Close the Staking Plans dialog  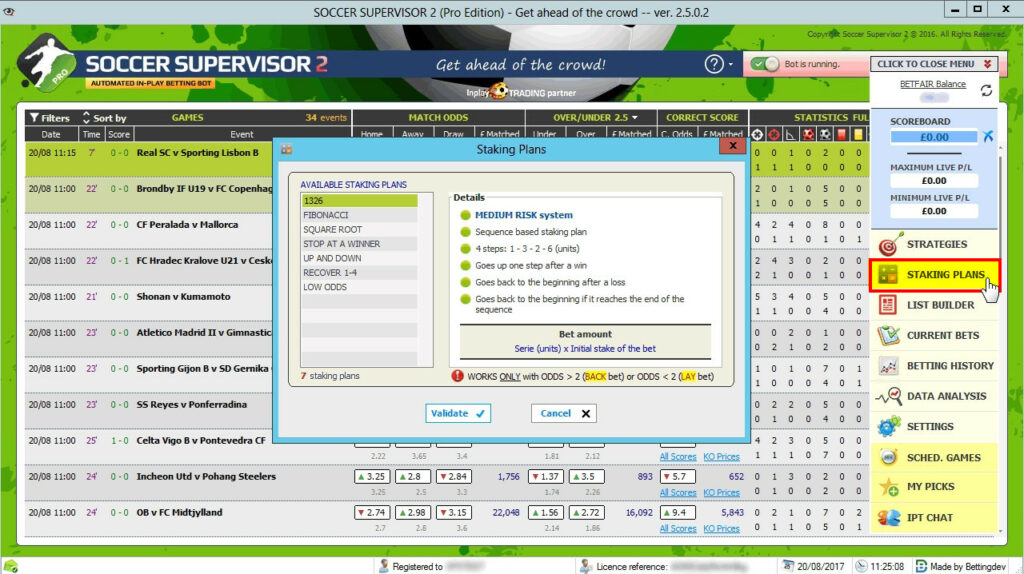pyautogui.click(x=733, y=146)
